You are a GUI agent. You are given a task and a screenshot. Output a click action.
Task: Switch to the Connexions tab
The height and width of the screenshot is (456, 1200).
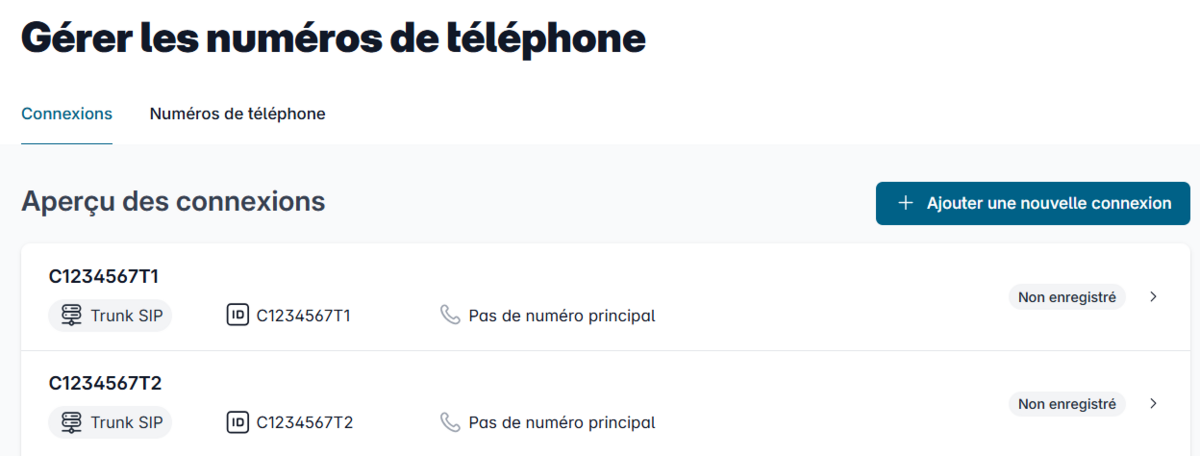tap(66, 114)
